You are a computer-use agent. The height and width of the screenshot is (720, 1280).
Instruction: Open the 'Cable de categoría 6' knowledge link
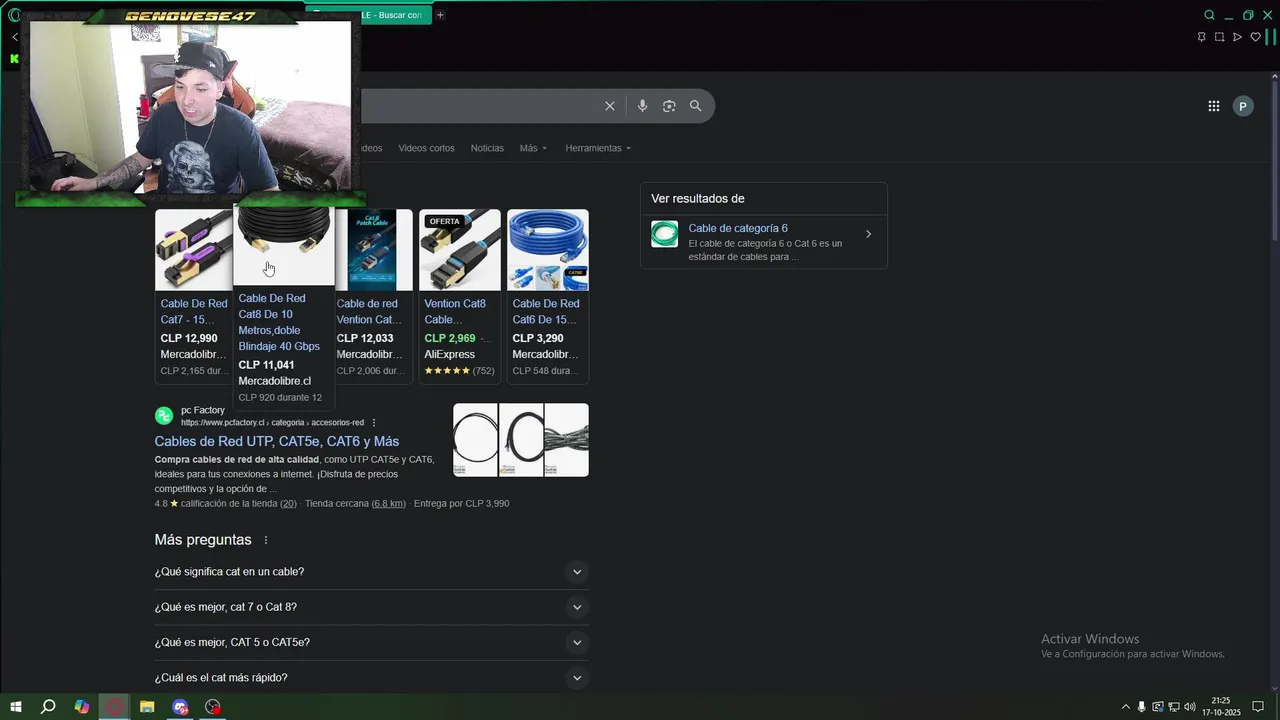click(x=738, y=228)
